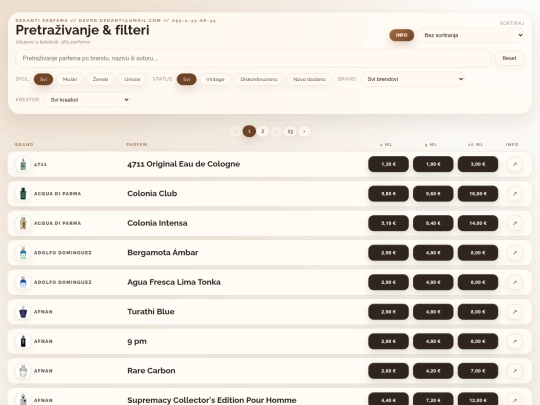Screen dimensions: 540x405
Task: Select 2 ml price 5,10 € for Colonia Intensa
Action: (388, 223)
